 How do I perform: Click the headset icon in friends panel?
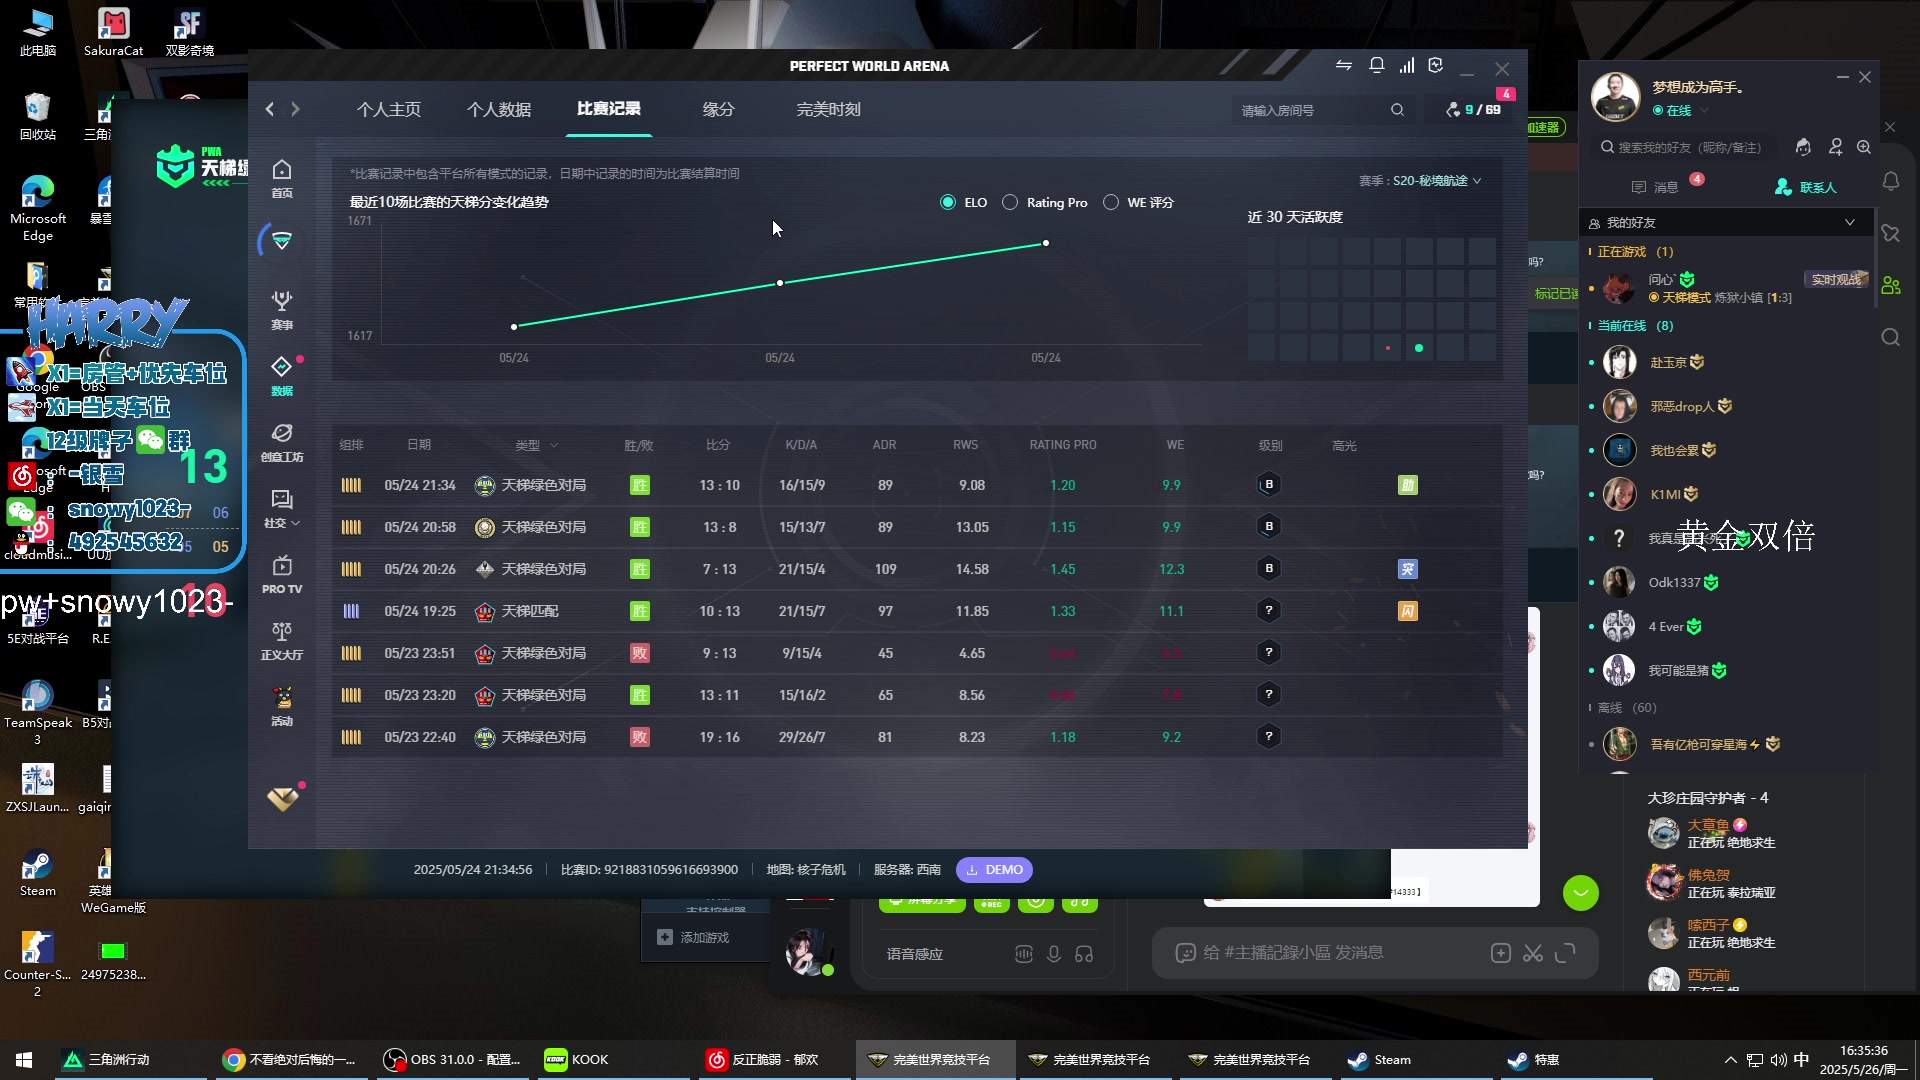(1803, 147)
